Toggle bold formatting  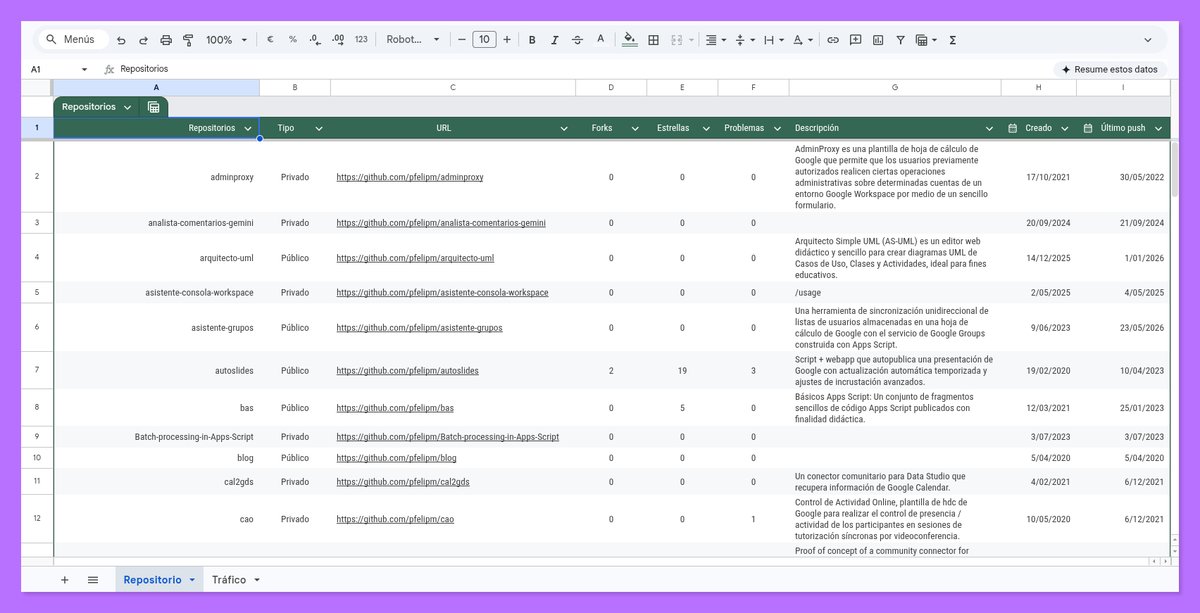coord(532,40)
